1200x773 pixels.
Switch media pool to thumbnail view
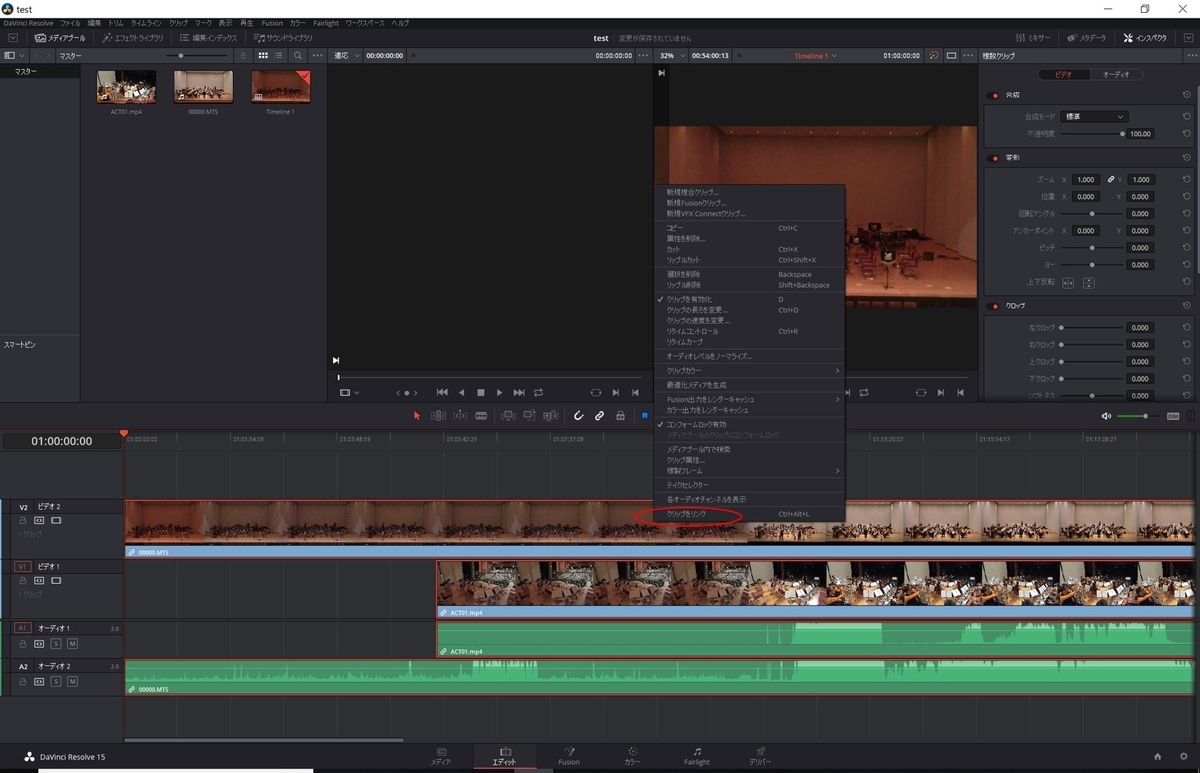click(263, 56)
